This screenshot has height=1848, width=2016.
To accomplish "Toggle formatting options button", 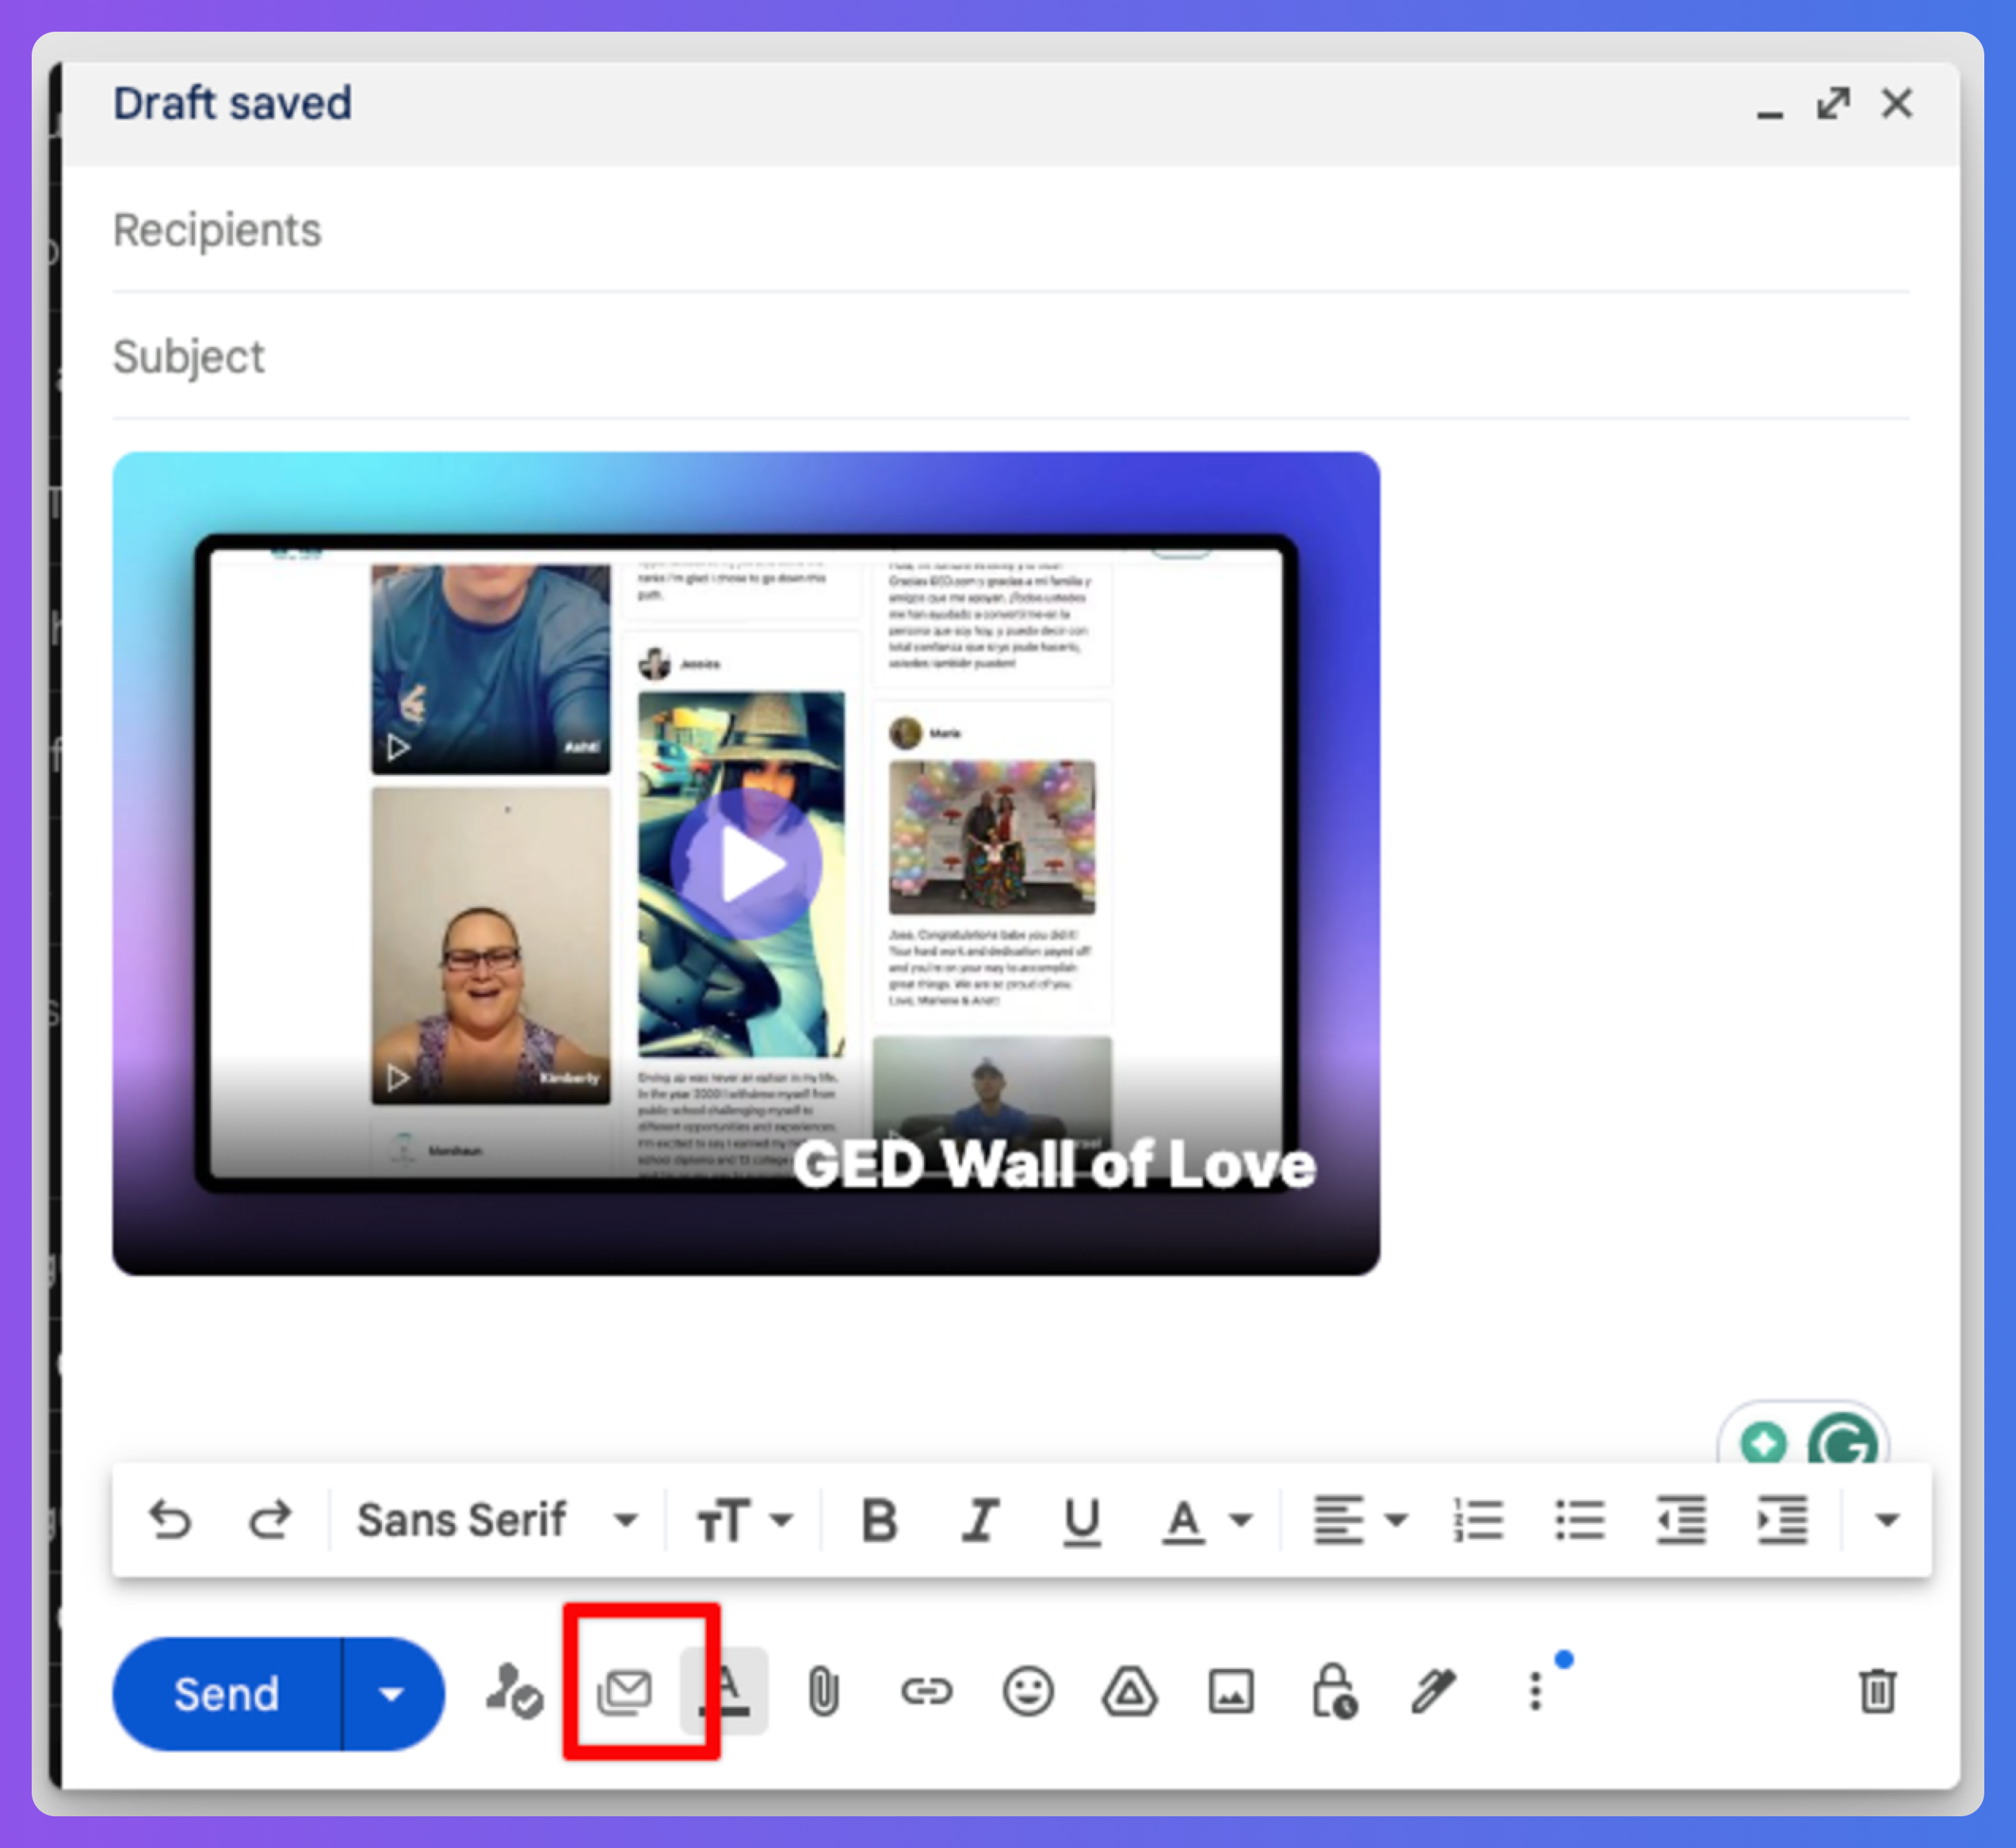I will pos(726,1692).
